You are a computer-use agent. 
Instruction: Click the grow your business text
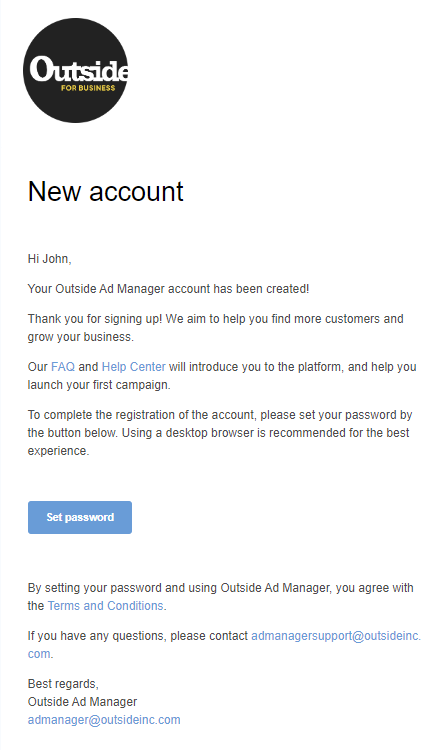click(81, 337)
